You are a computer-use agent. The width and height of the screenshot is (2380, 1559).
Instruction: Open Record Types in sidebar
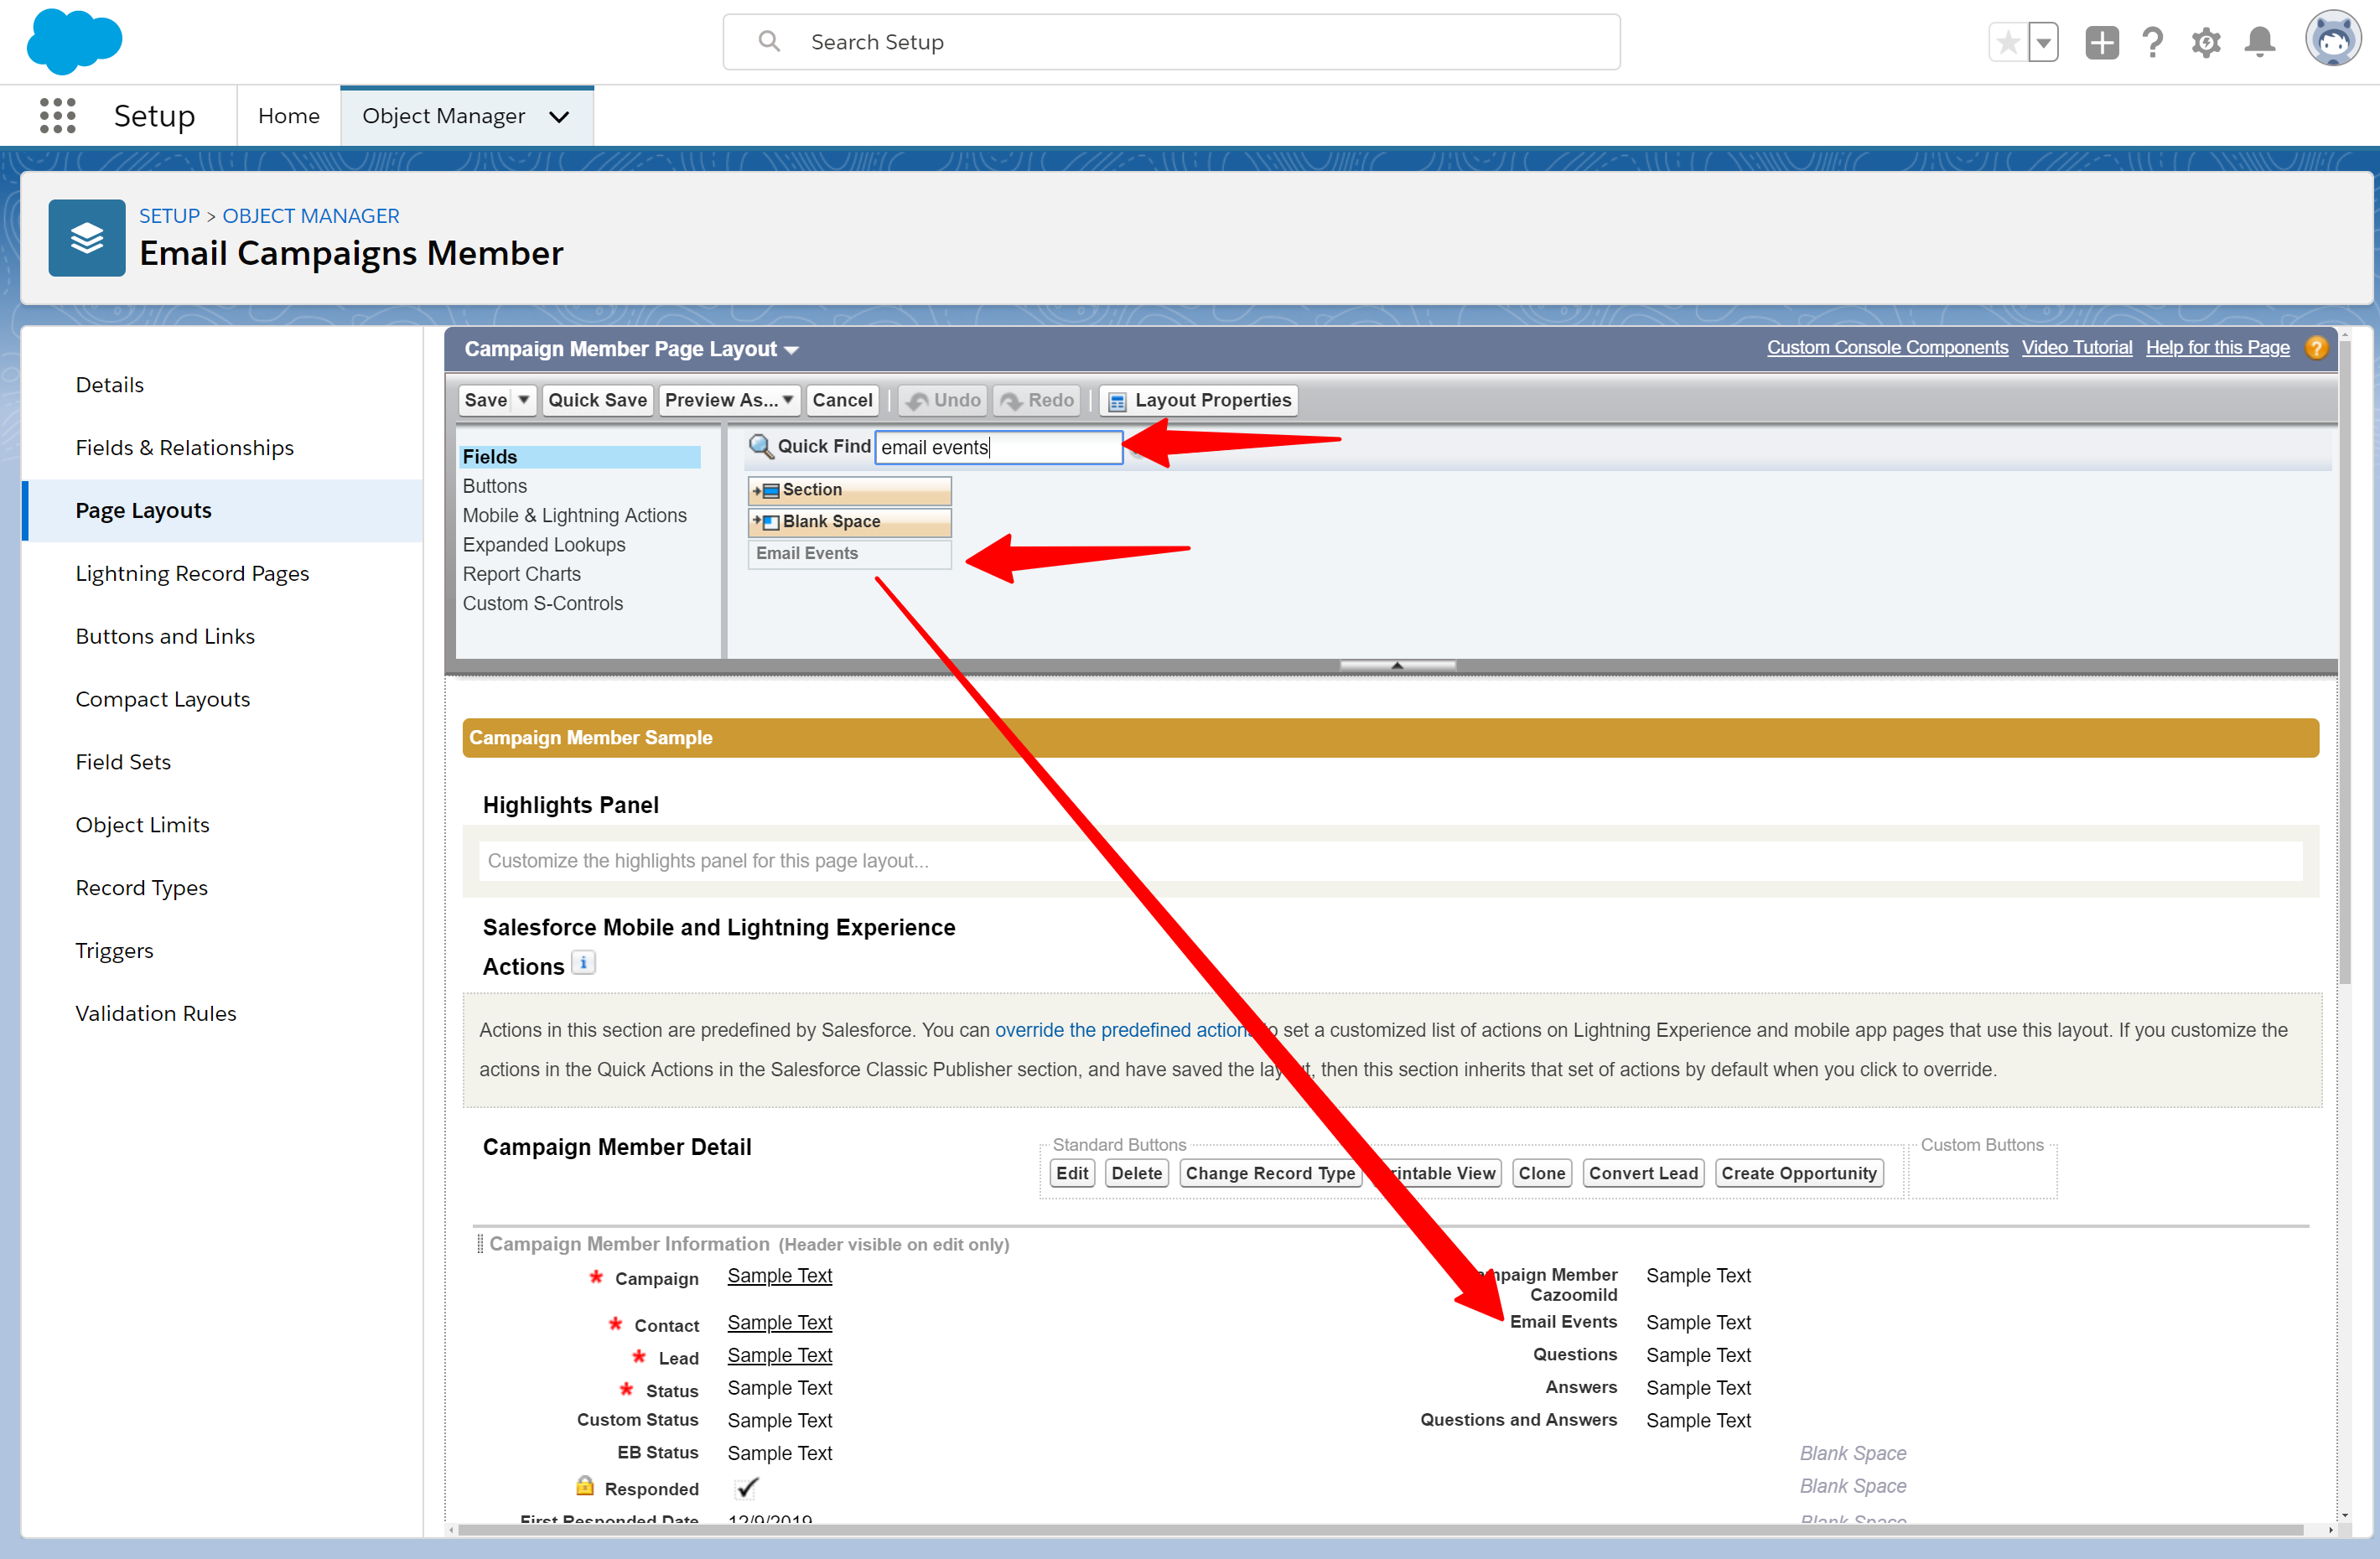pos(142,889)
